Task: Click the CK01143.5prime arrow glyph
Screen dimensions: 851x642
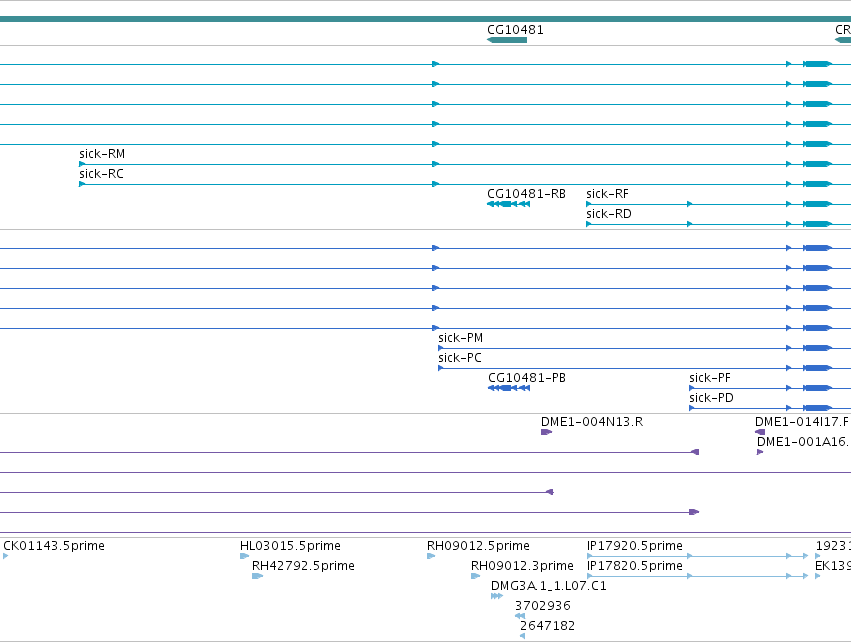Action: (5, 556)
